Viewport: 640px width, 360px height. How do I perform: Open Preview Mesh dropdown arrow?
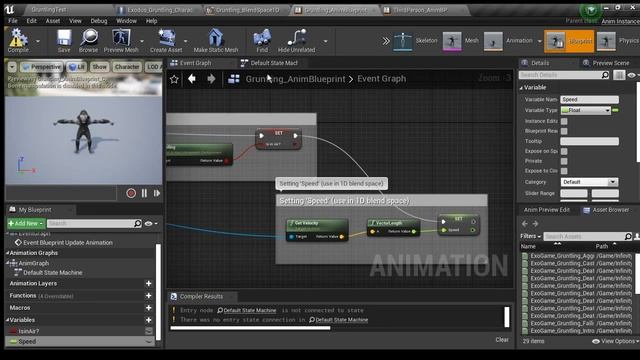tap(142, 41)
